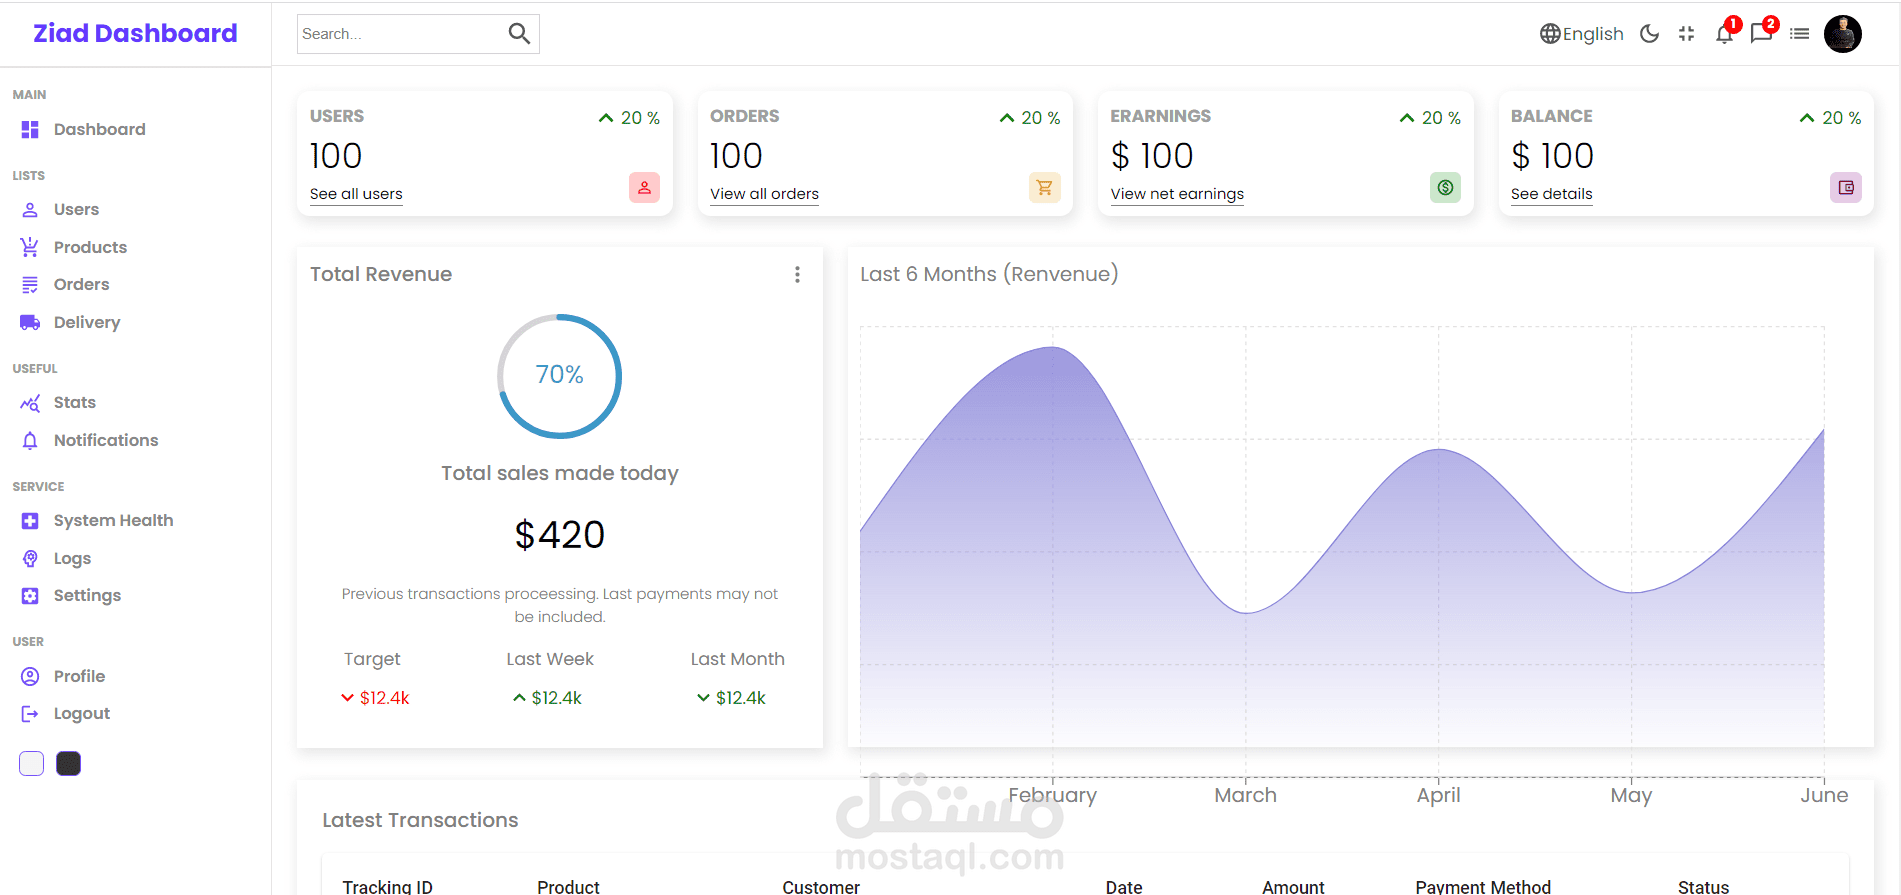The image size is (1901, 895).
Task: Click the Status column header
Action: [1703, 887]
